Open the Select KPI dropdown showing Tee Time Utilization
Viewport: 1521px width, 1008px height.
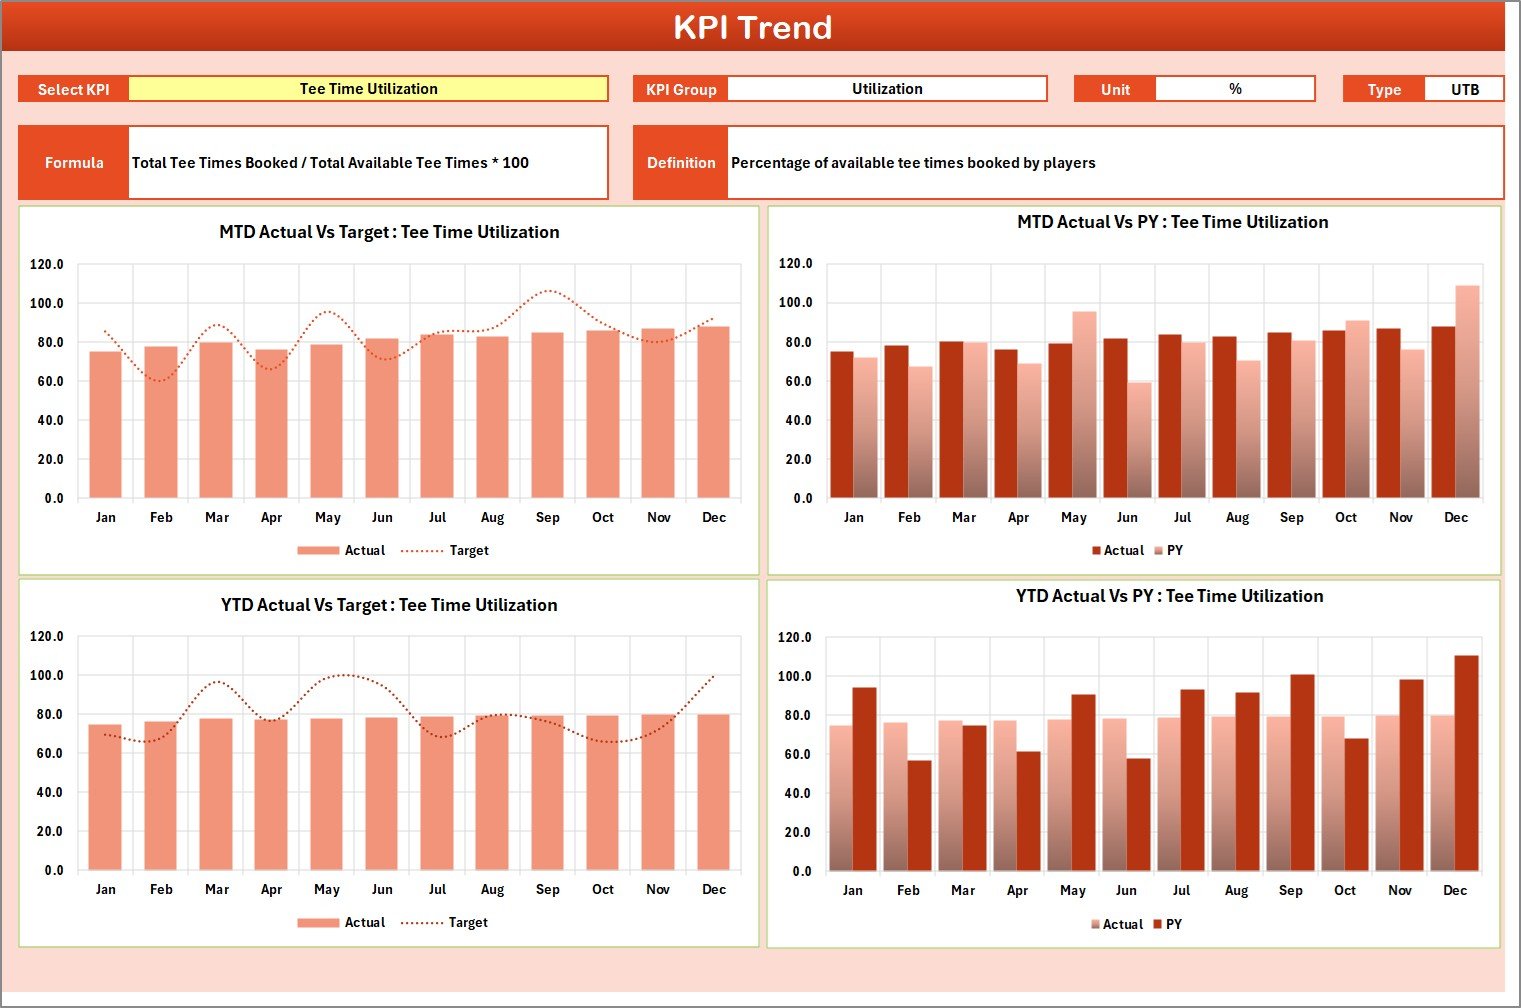click(x=368, y=88)
